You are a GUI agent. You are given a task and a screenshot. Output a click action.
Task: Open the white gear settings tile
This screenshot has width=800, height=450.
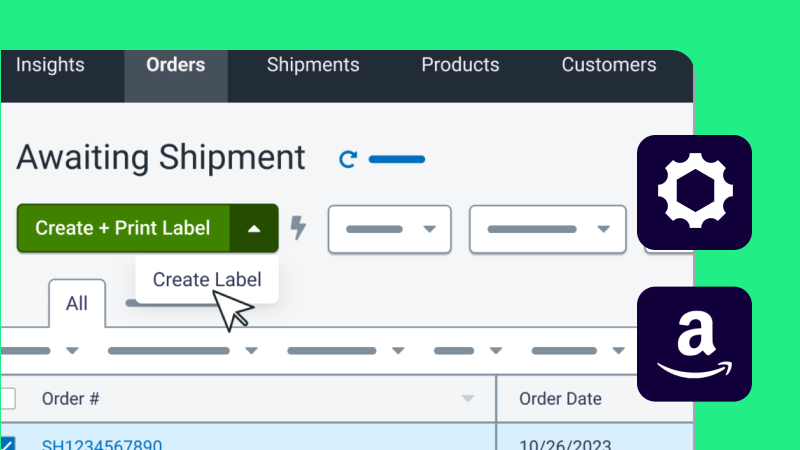[x=694, y=192]
